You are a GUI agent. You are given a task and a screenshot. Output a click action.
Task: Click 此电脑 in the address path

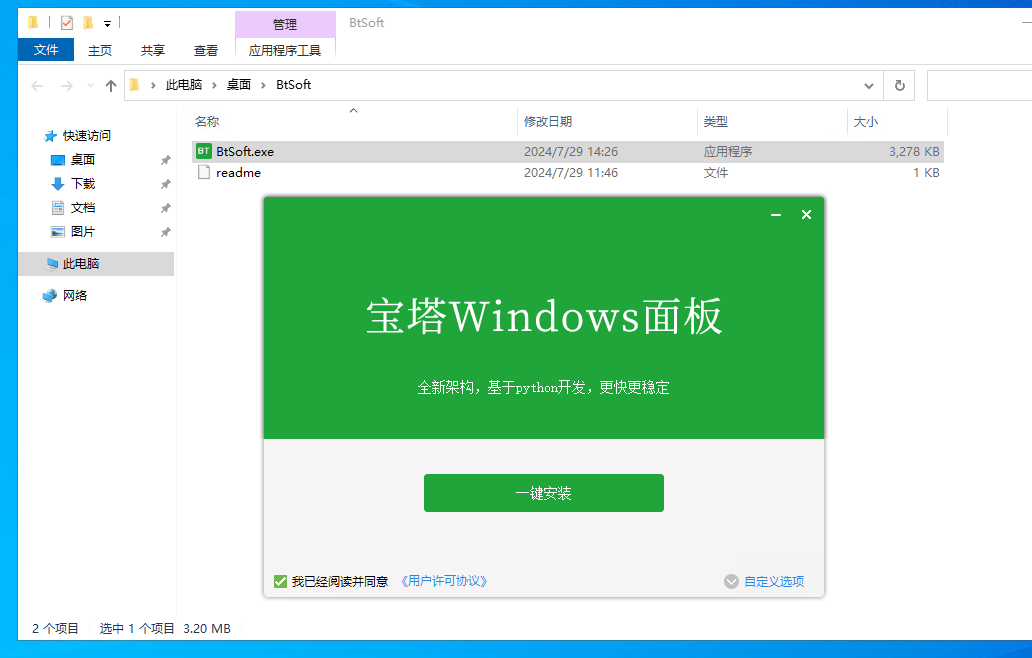coord(184,85)
